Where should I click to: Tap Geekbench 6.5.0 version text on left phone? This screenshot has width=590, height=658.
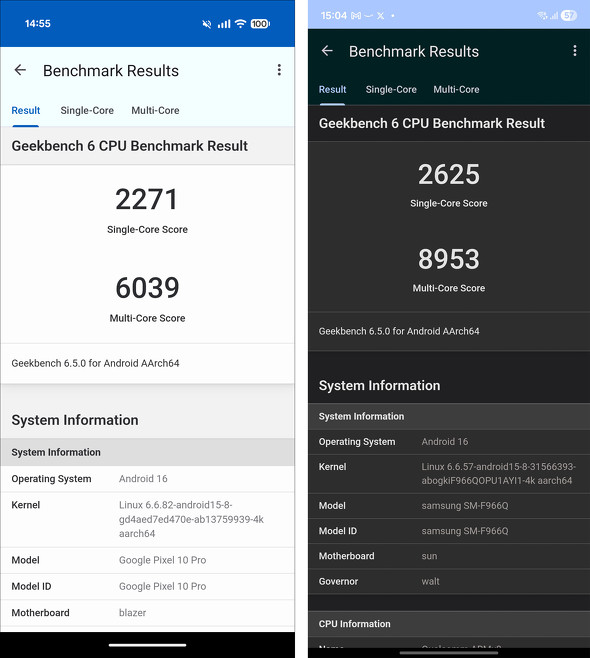(95, 363)
